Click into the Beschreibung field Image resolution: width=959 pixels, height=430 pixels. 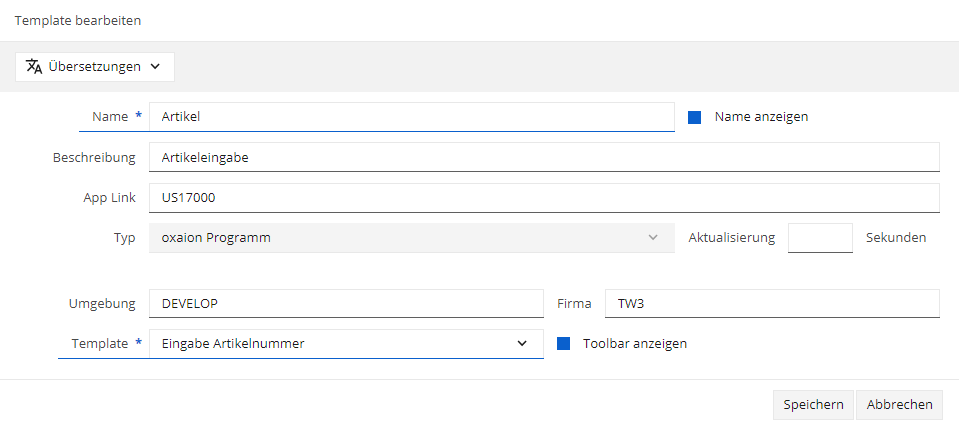point(544,157)
